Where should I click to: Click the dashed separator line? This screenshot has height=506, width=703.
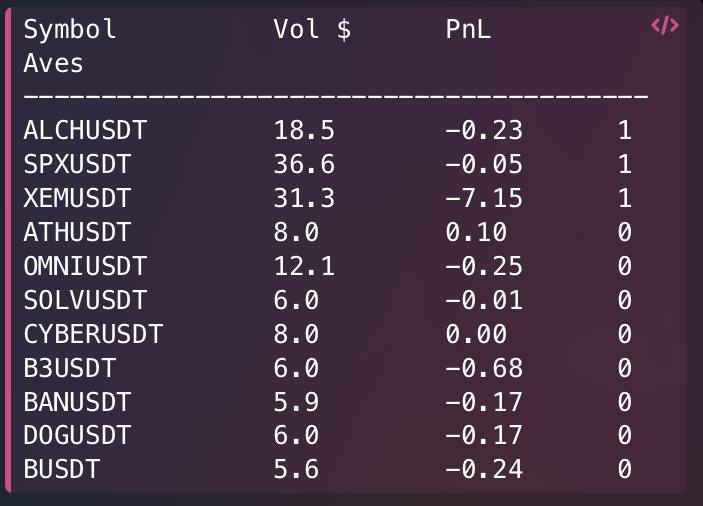coord(336,96)
